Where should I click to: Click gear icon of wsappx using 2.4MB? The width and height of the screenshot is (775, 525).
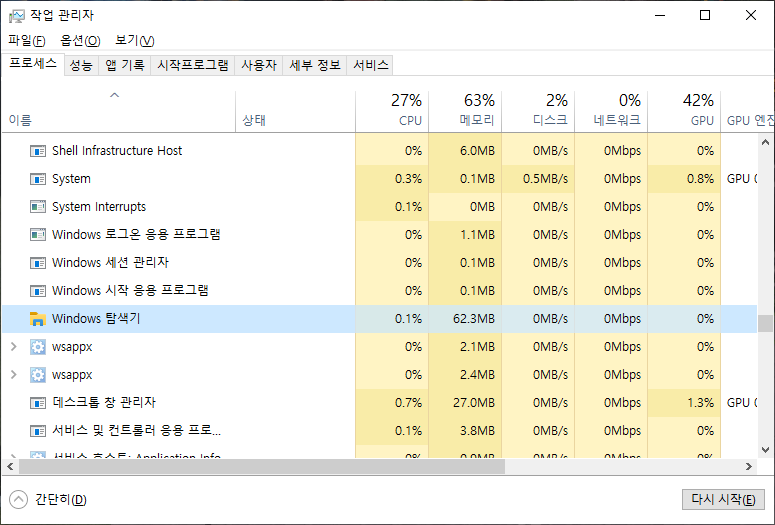[x=38, y=375]
